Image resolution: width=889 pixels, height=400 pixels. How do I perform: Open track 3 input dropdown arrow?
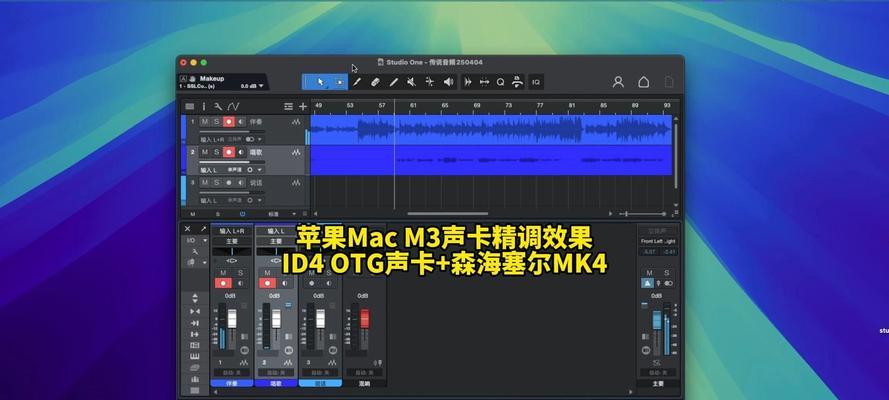(x=260, y=201)
